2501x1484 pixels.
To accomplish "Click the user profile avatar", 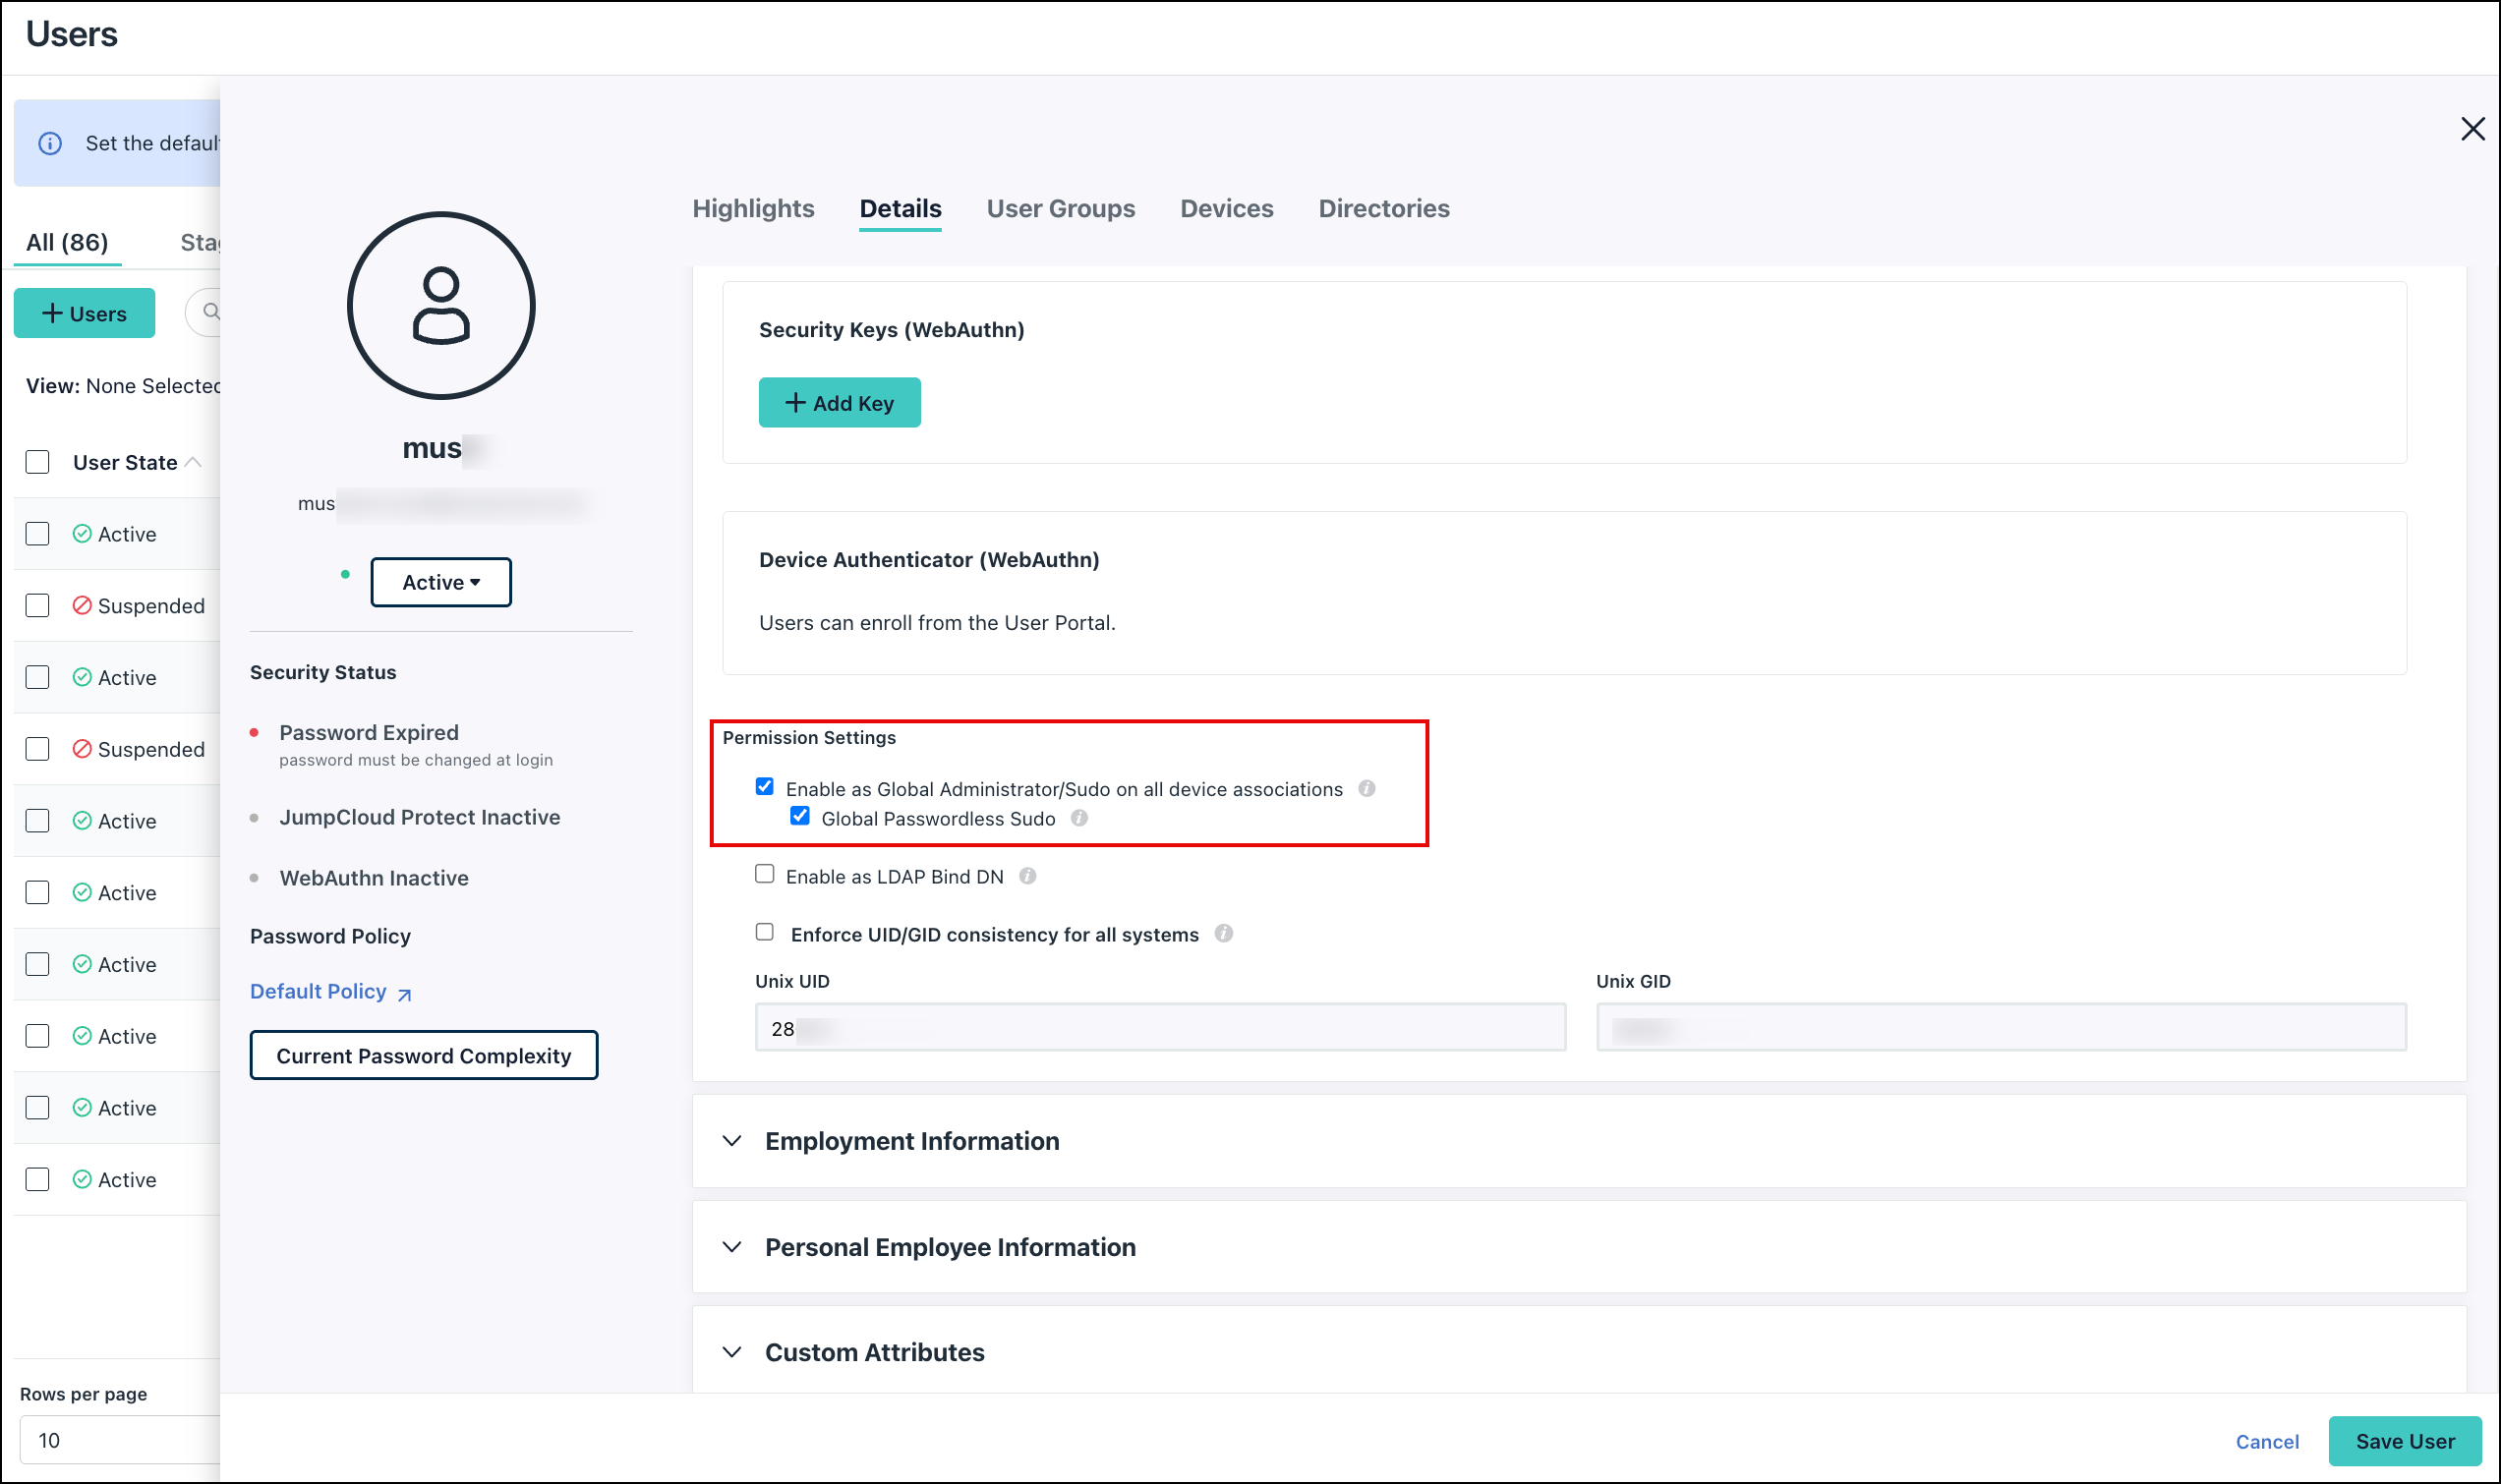I will (x=440, y=306).
